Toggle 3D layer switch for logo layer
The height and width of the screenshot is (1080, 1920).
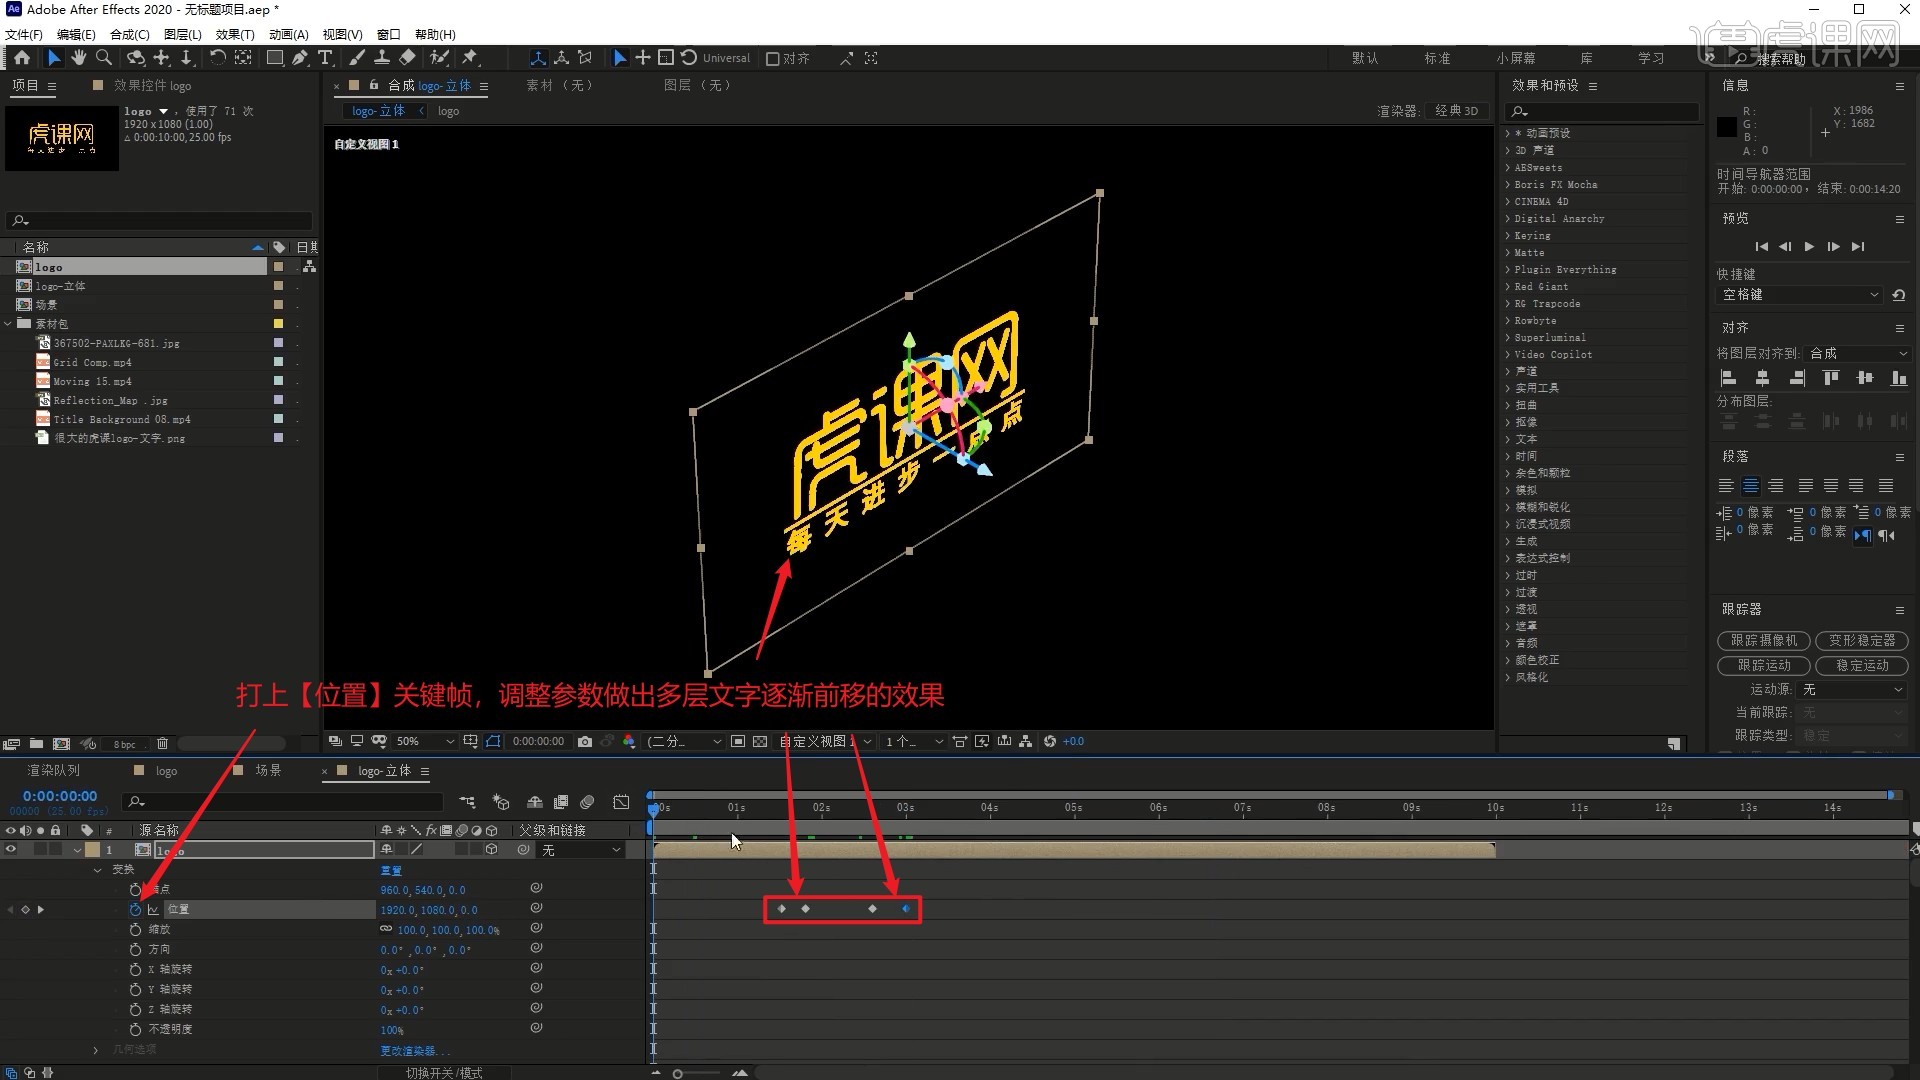coord(491,850)
